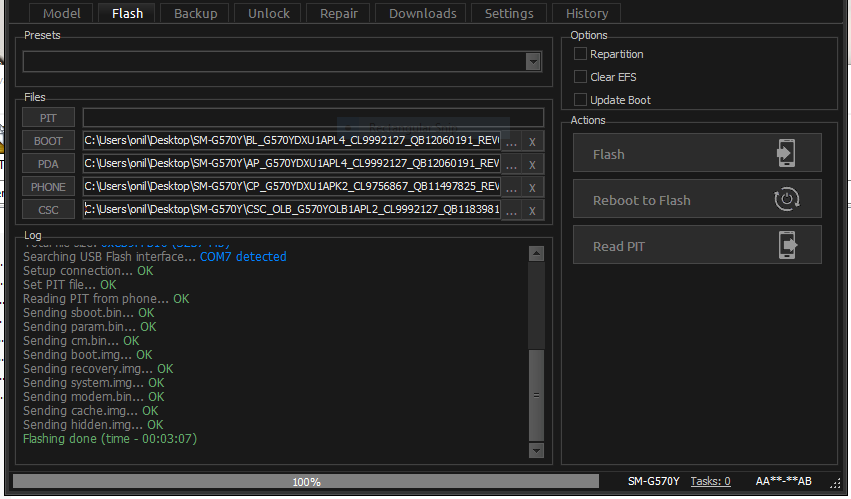Screen dimensions: 851x499
Task: Open the Tasks: 0 link
Action: click(710, 481)
